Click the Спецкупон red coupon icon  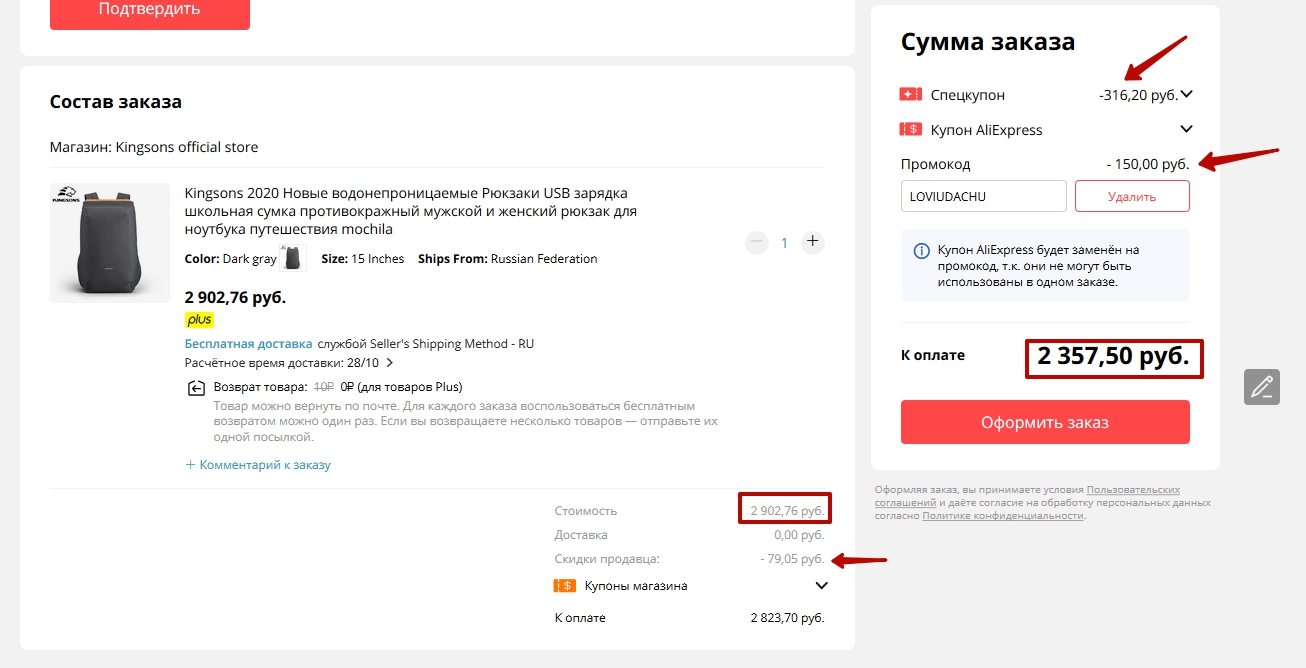[x=910, y=95]
